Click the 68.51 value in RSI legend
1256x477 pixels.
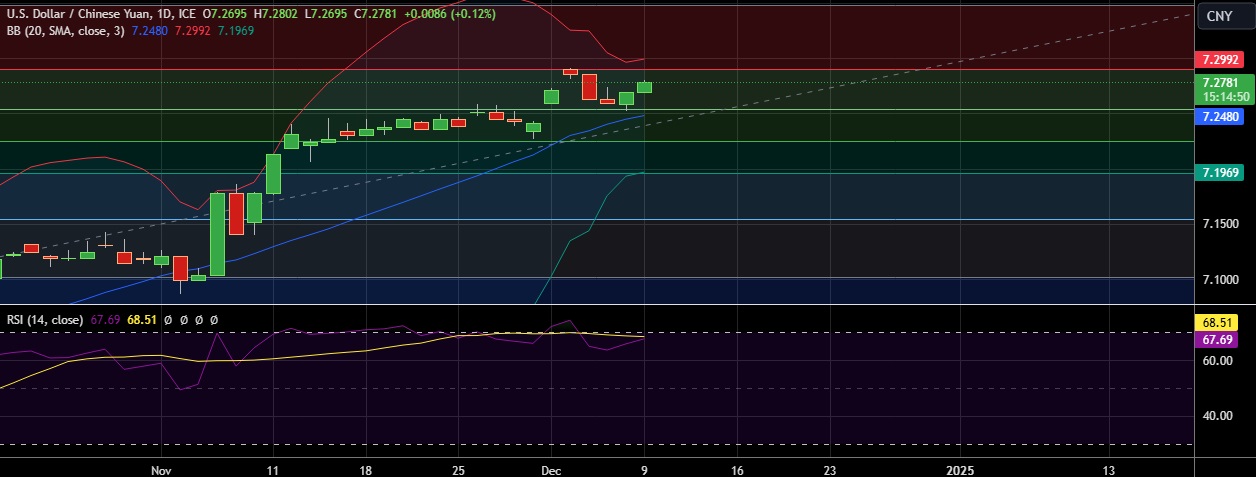tap(142, 320)
